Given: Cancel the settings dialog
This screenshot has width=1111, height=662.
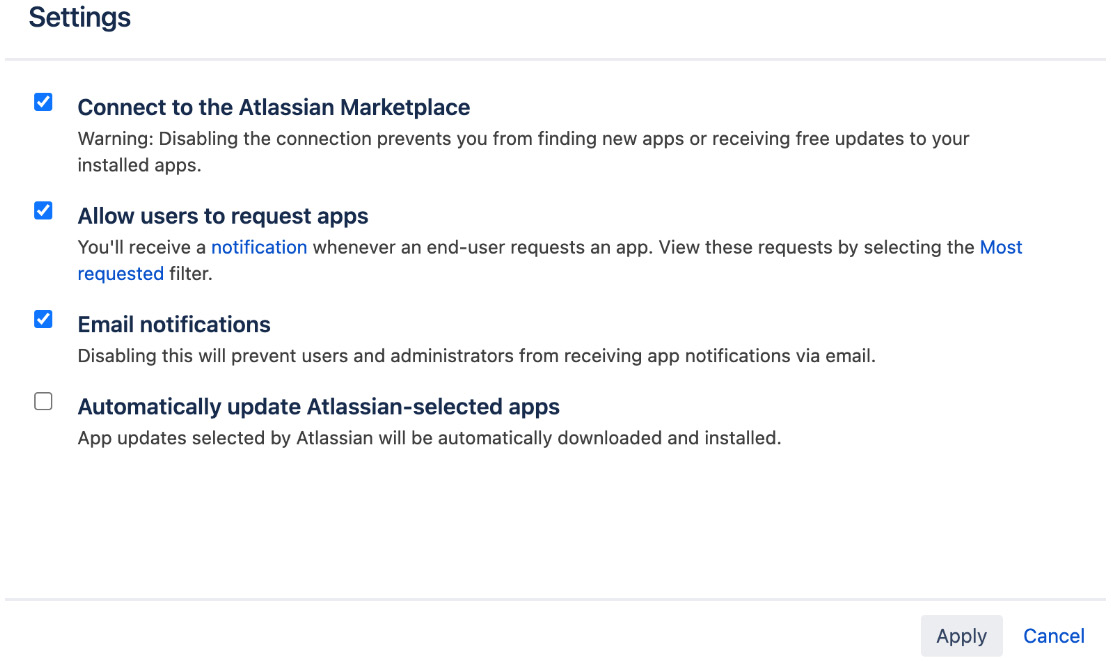Looking at the screenshot, I should coord(1054,636).
